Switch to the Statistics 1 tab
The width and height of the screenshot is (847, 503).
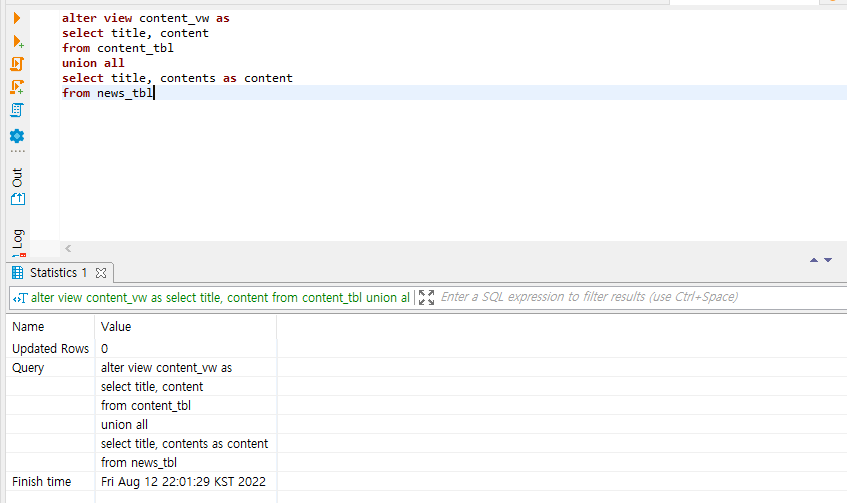point(58,273)
